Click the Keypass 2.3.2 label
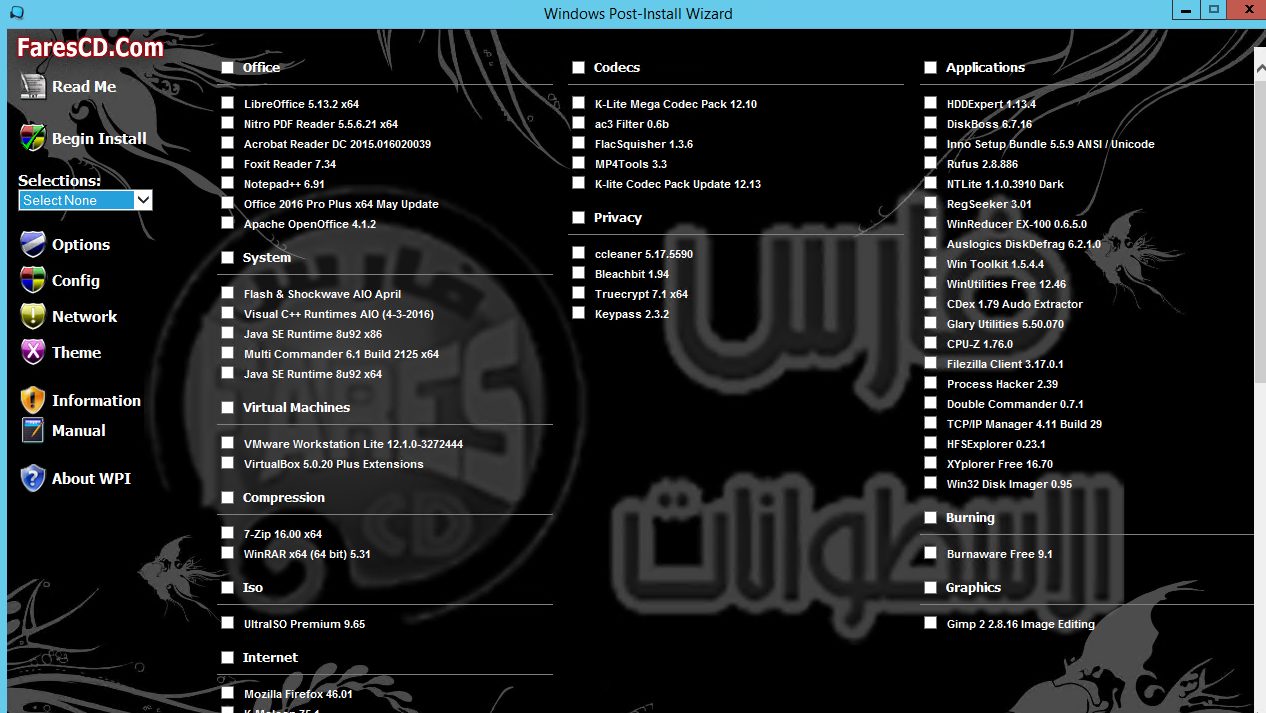This screenshot has height=713, width=1266. 632,314
